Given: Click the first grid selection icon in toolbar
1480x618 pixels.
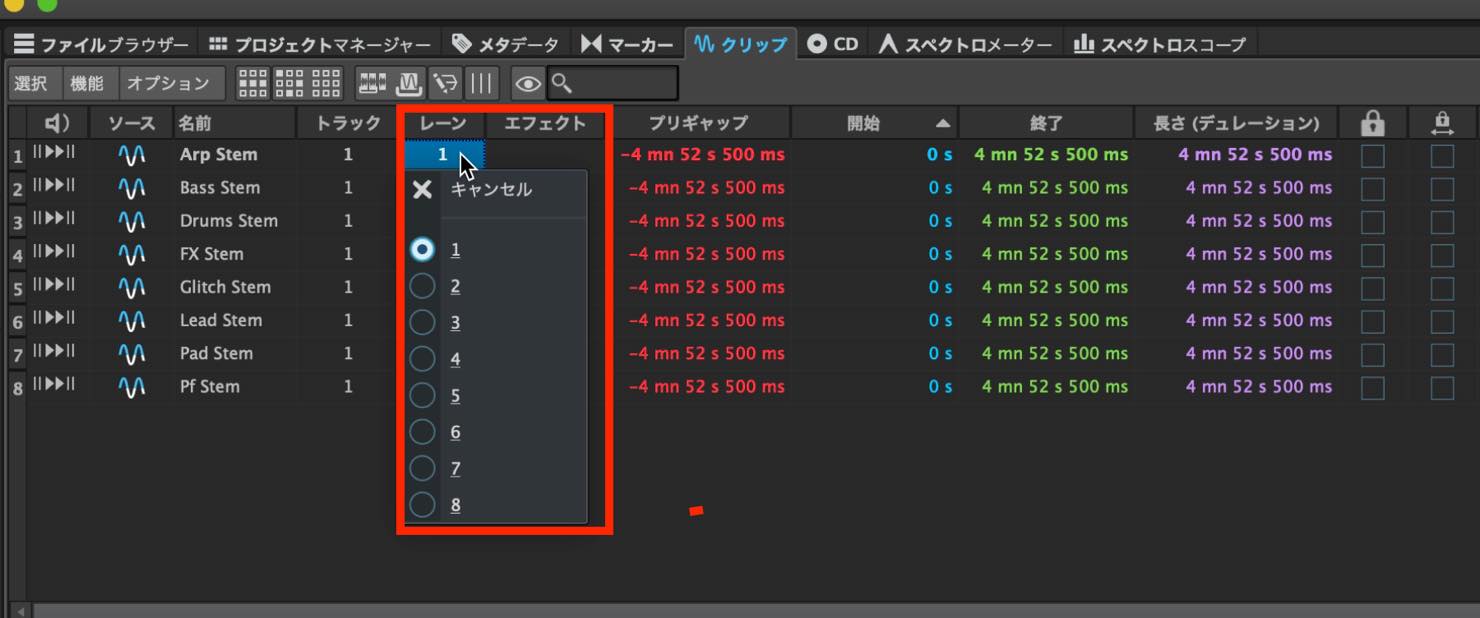Looking at the screenshot, I should pos(252,83).
